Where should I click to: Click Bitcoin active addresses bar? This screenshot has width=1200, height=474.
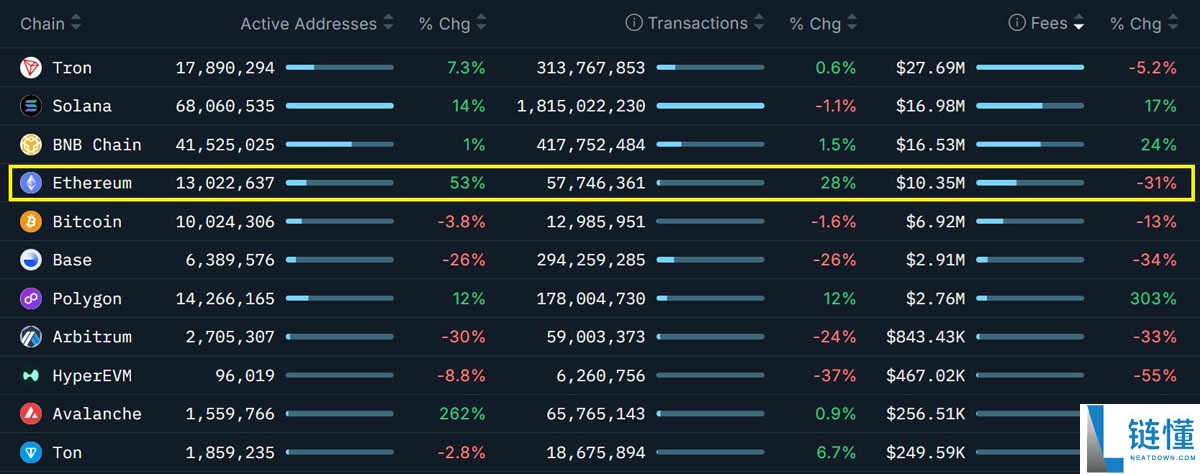point(340,222)
